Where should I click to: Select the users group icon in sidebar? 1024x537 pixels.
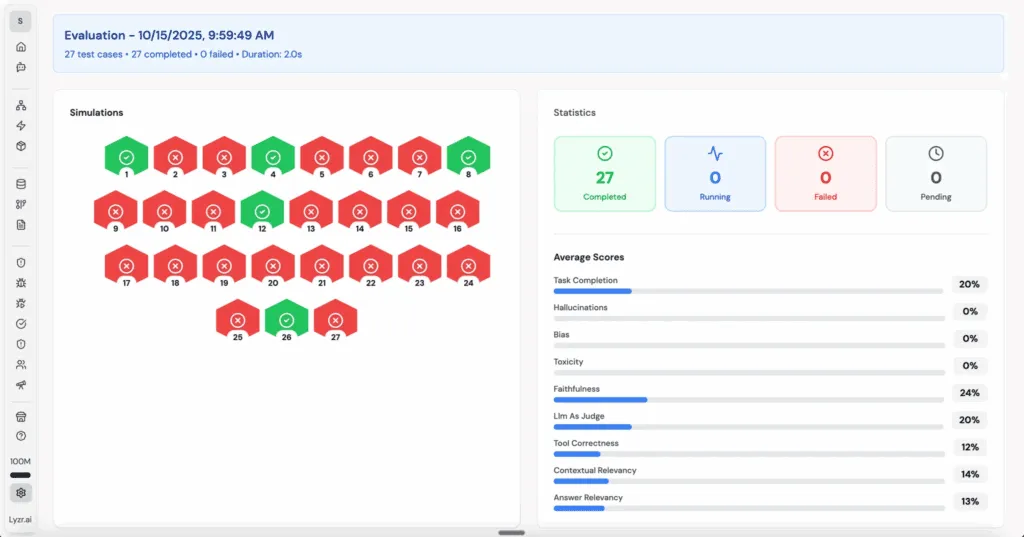click(21, 365)
